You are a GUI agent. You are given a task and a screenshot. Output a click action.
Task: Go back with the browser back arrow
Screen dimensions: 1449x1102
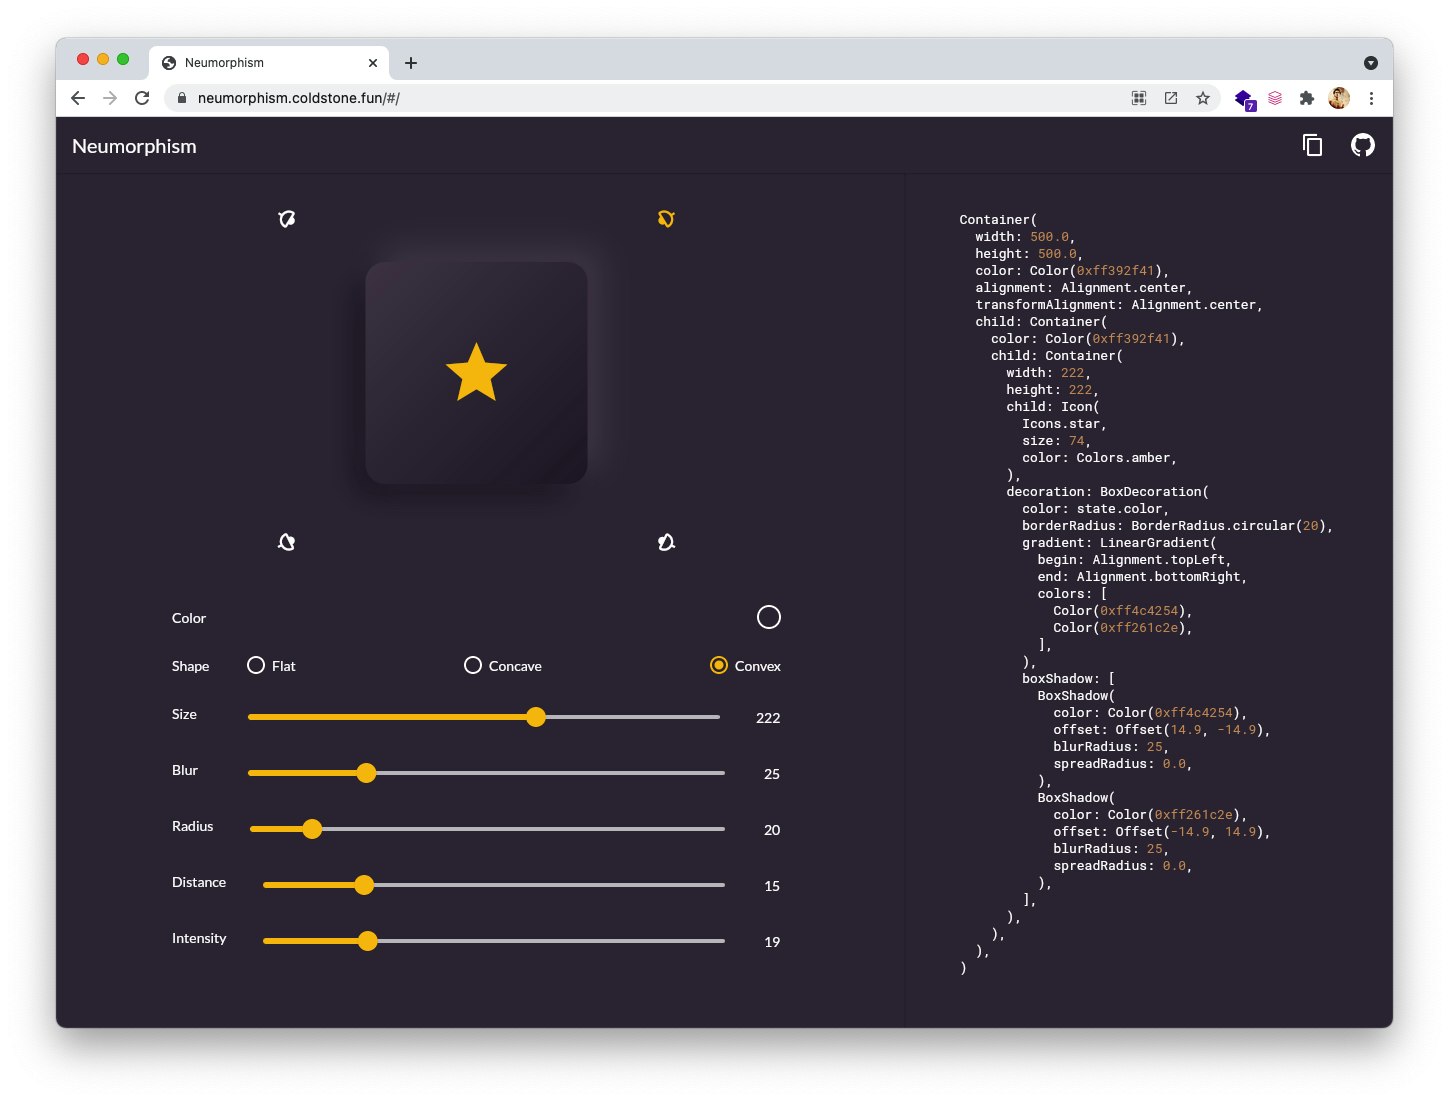tap(78, 98)
